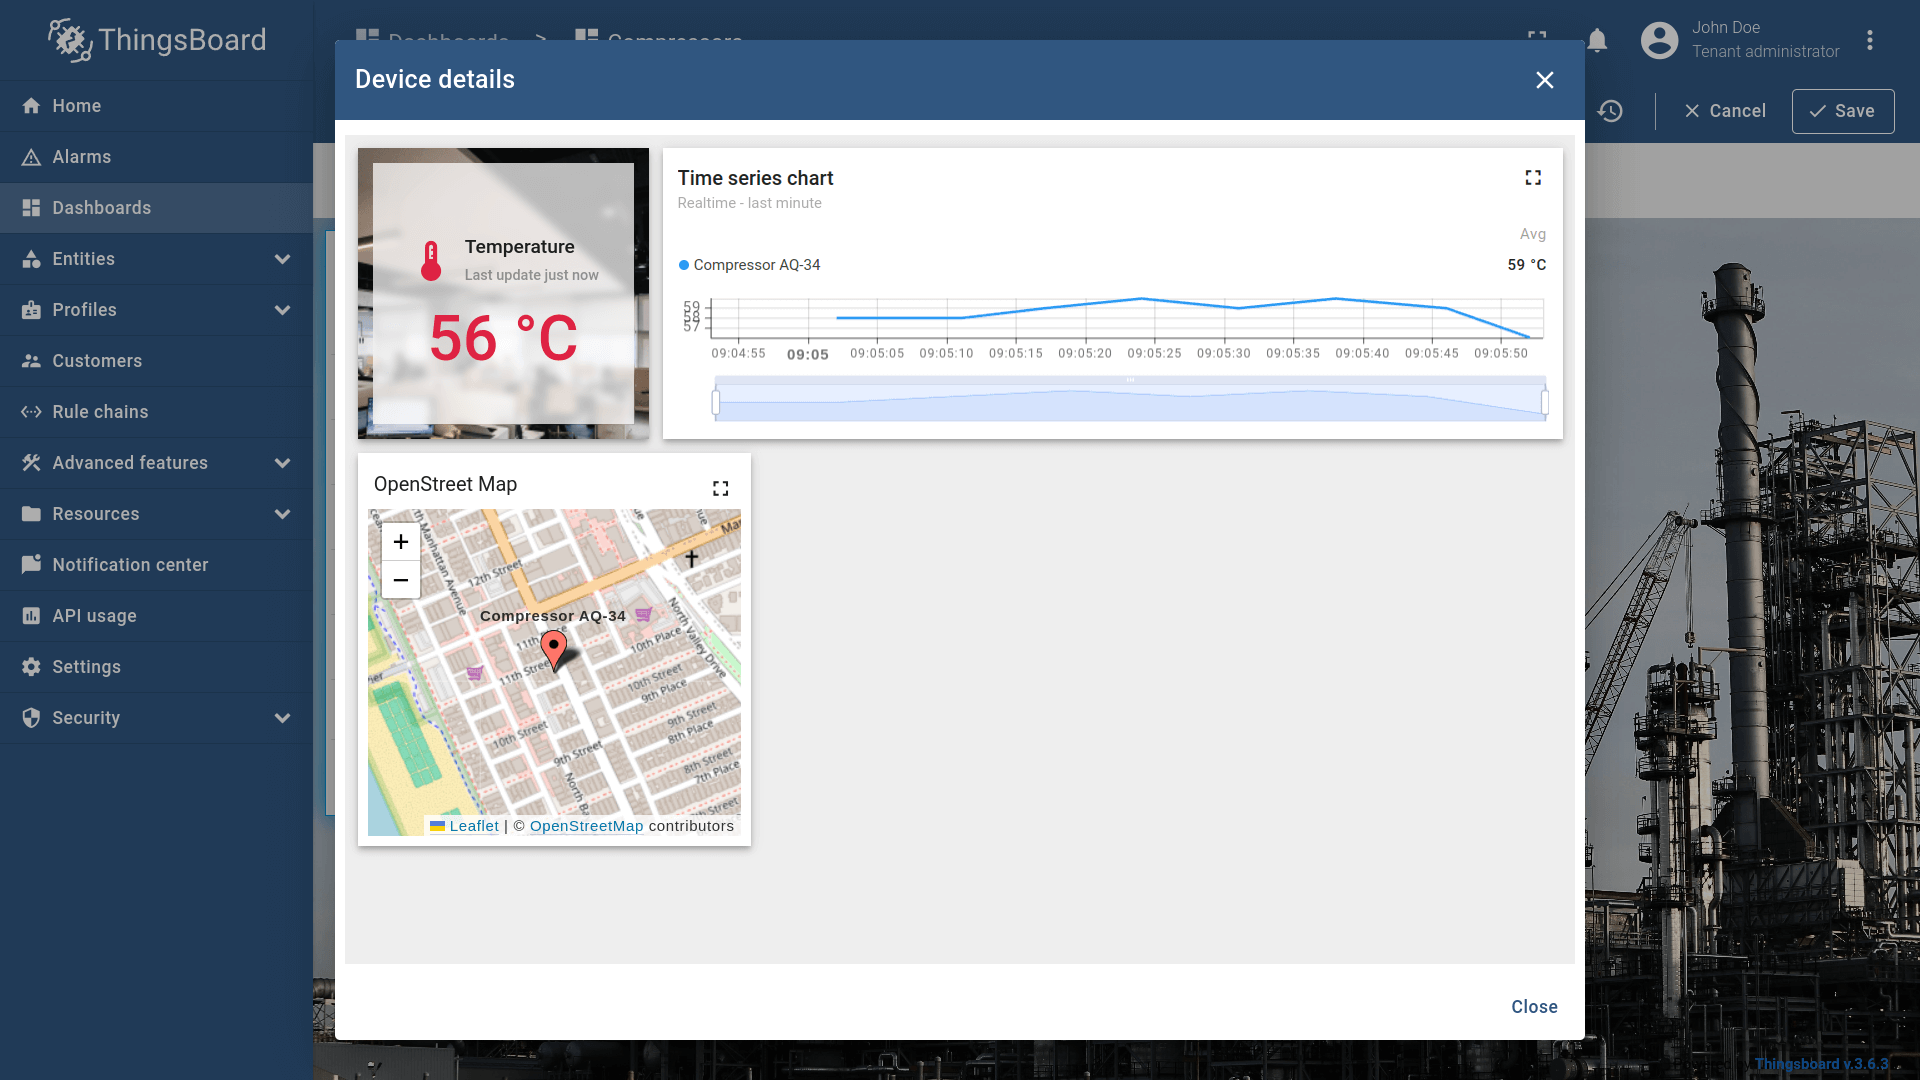Click left handle of chart range slider
1920x1080 pixels.
click(716, 402)
